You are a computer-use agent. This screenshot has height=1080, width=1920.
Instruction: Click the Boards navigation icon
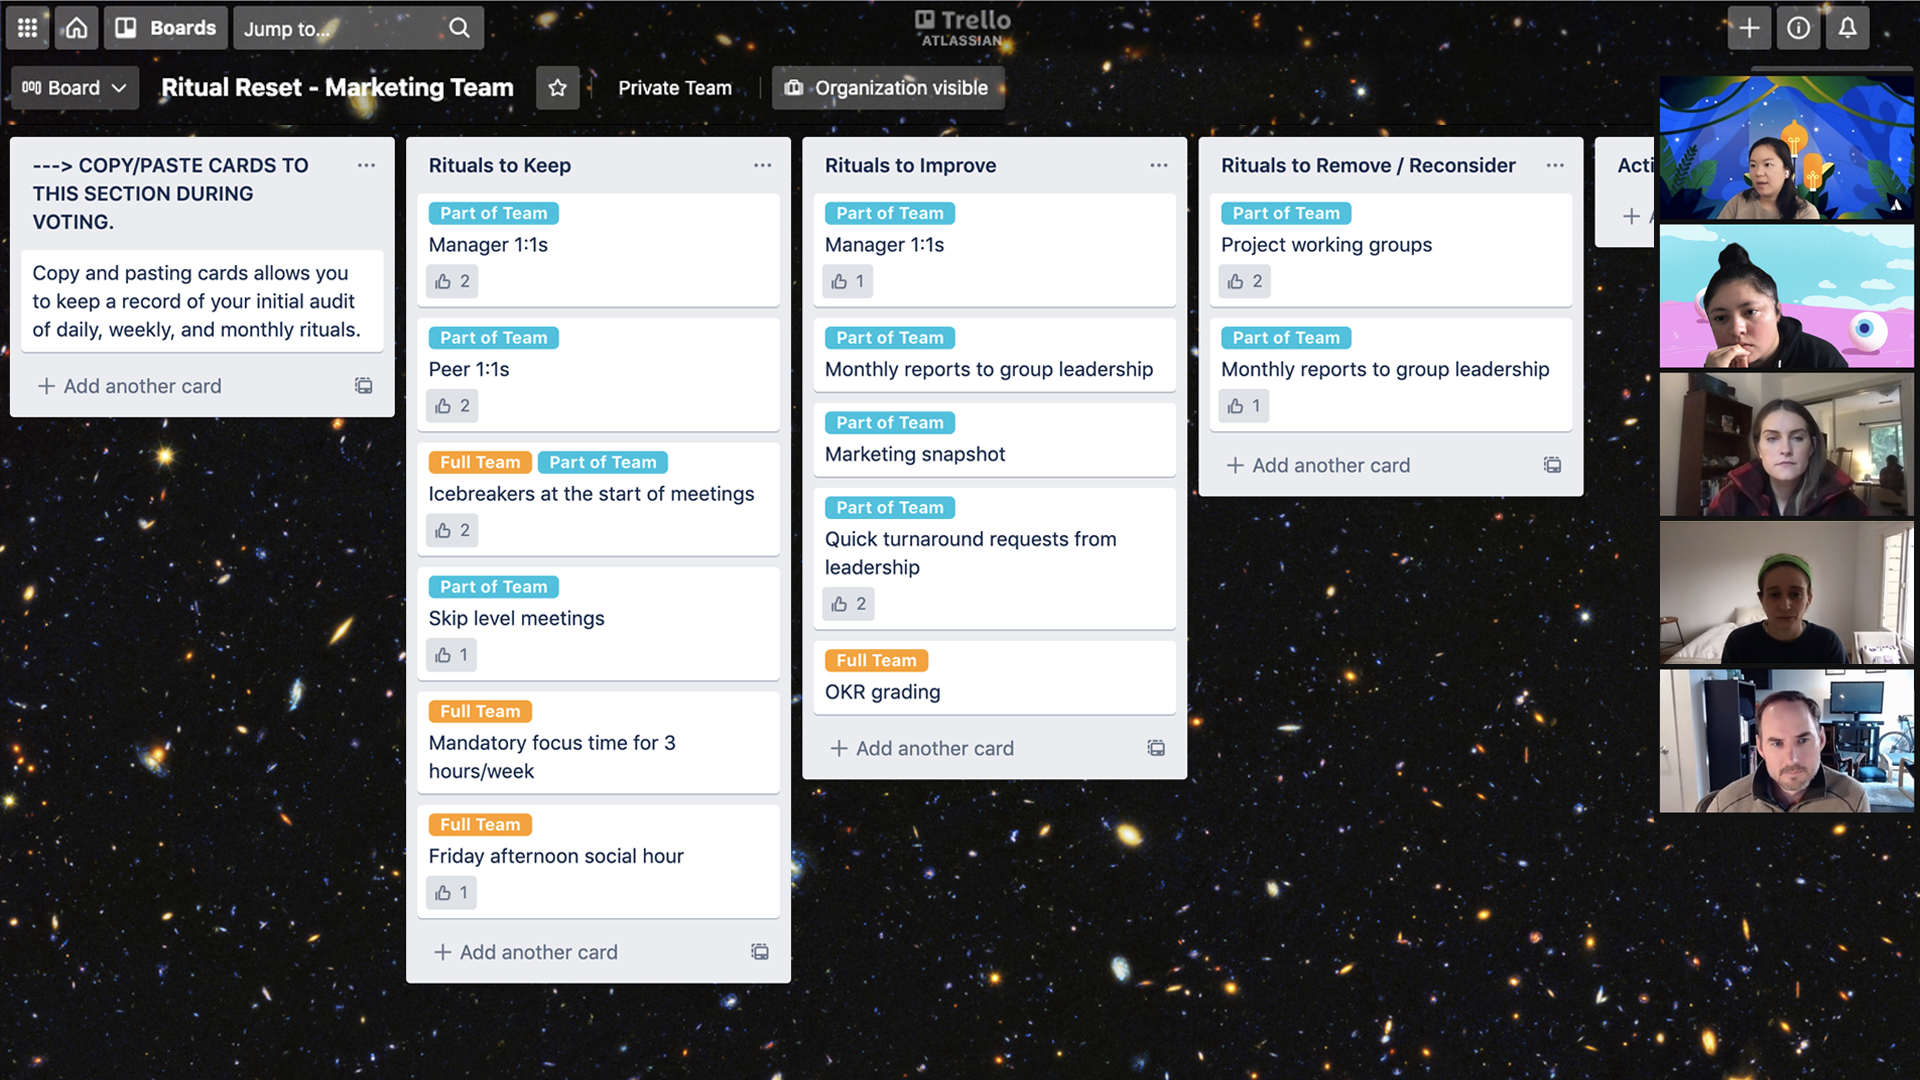click(128, 28)
